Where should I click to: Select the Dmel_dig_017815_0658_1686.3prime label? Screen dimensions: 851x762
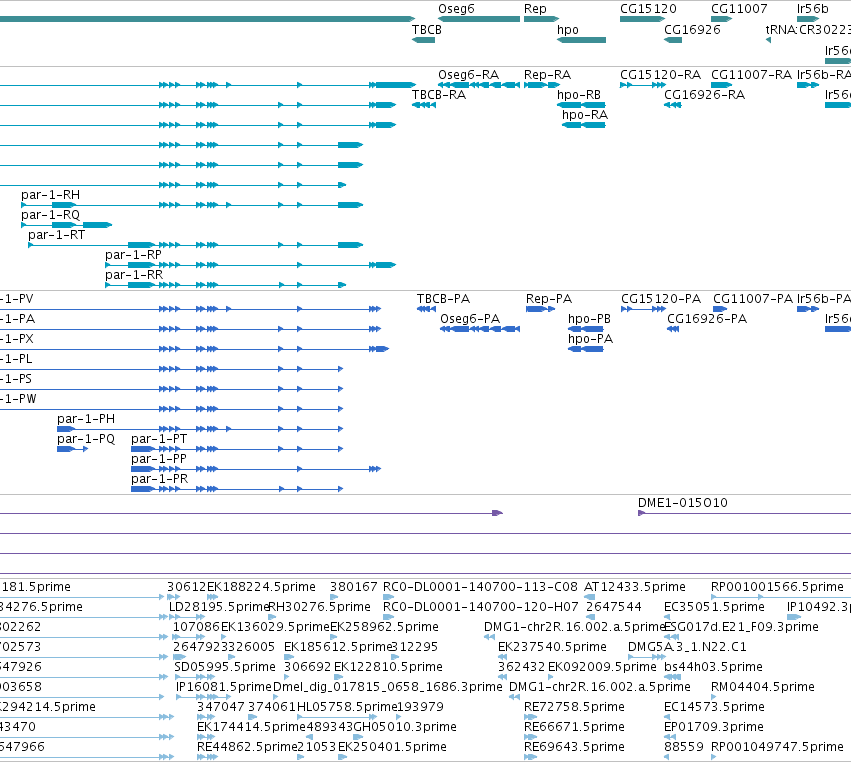[x=388, y=687]
